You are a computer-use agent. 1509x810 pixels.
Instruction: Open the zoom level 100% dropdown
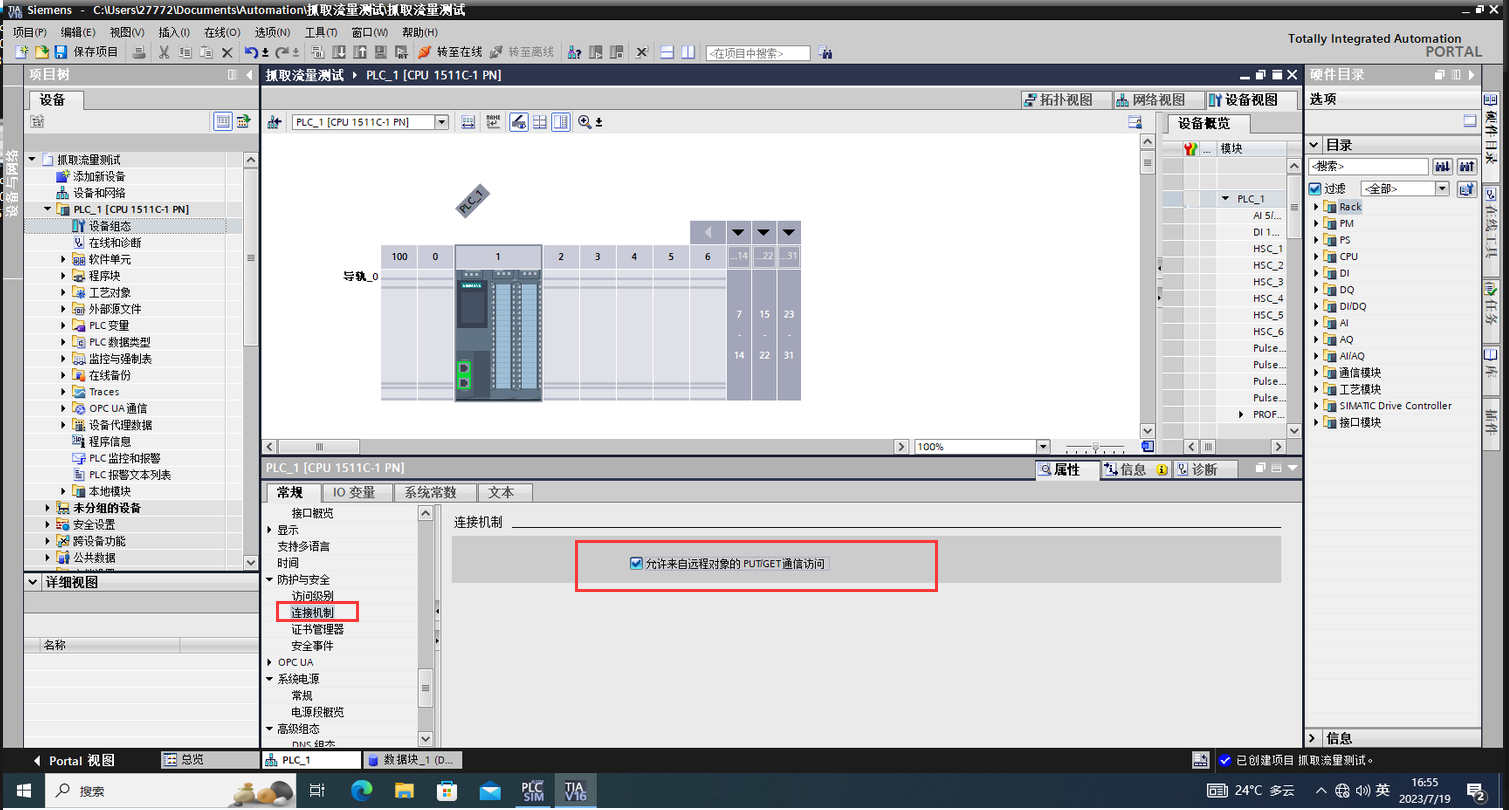pyautogui.click(x=1043, y=447)
